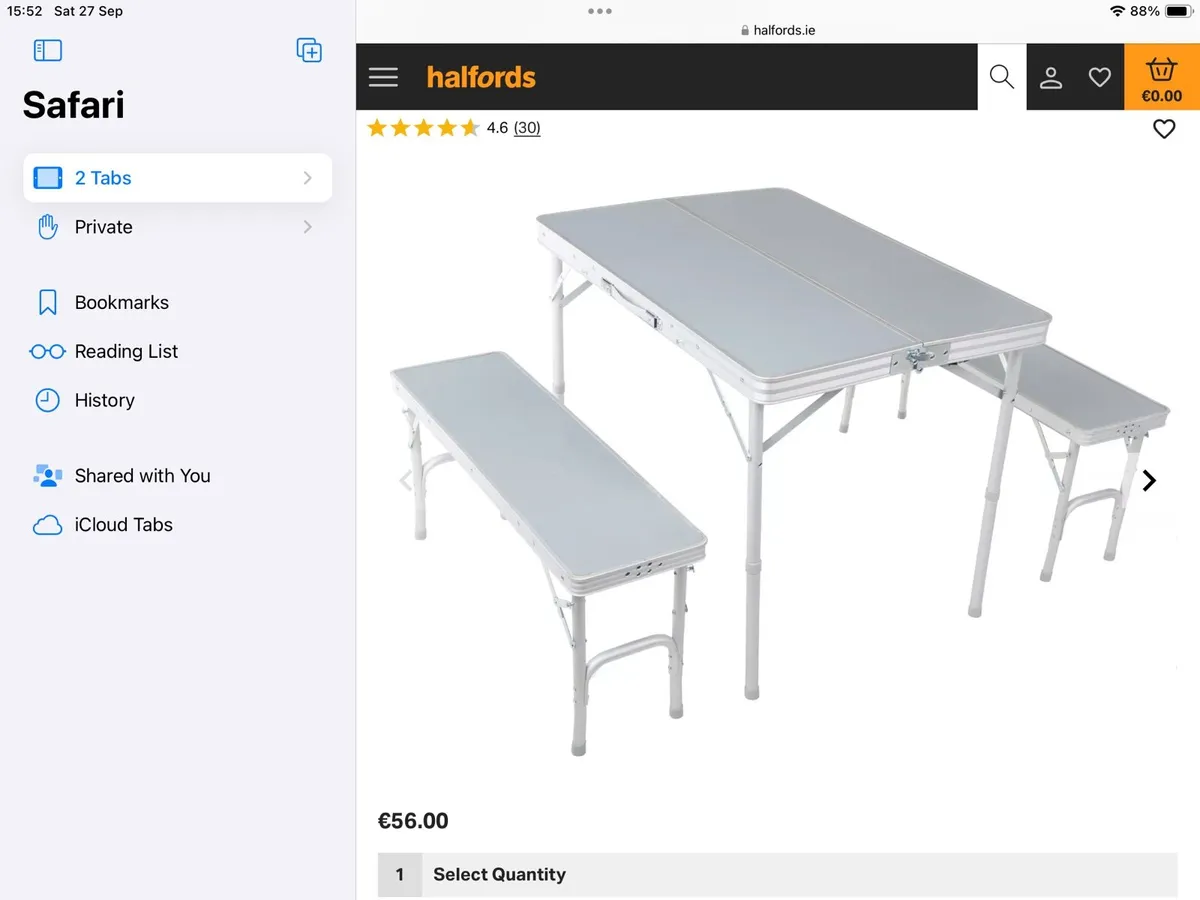Expand the 2 Tabs chevron
Viewport: 1200px width, 900px height.
coord(307,178)
